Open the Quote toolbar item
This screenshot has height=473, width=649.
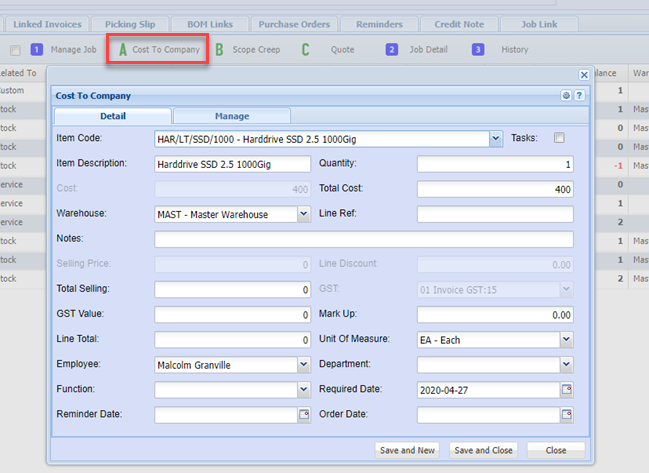pos(305,49)
